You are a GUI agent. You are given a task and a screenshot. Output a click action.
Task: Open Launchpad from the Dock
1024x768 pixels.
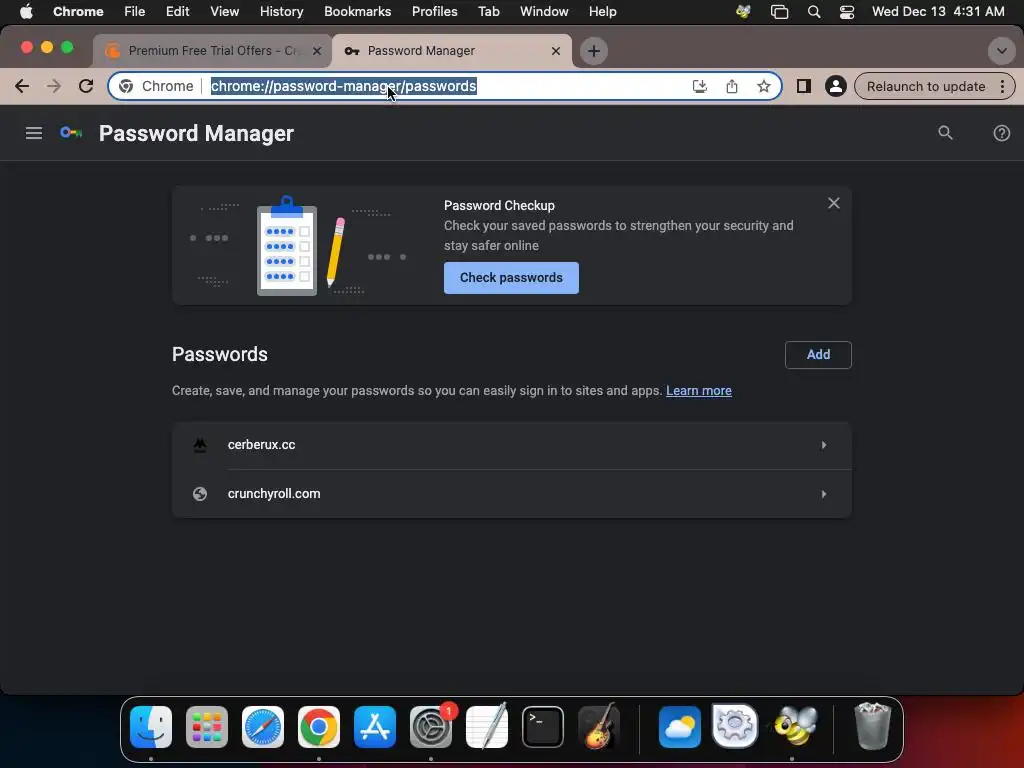(x=207, y=727)
